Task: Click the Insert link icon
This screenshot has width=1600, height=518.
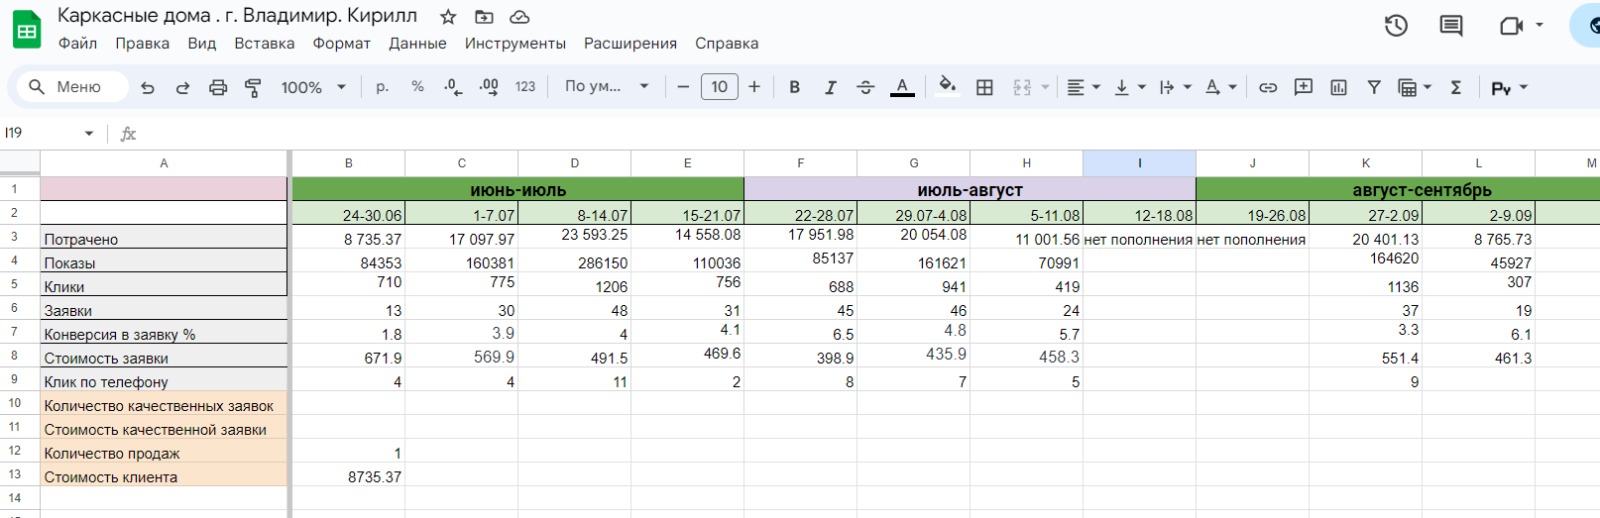Action: point(1268,87)
